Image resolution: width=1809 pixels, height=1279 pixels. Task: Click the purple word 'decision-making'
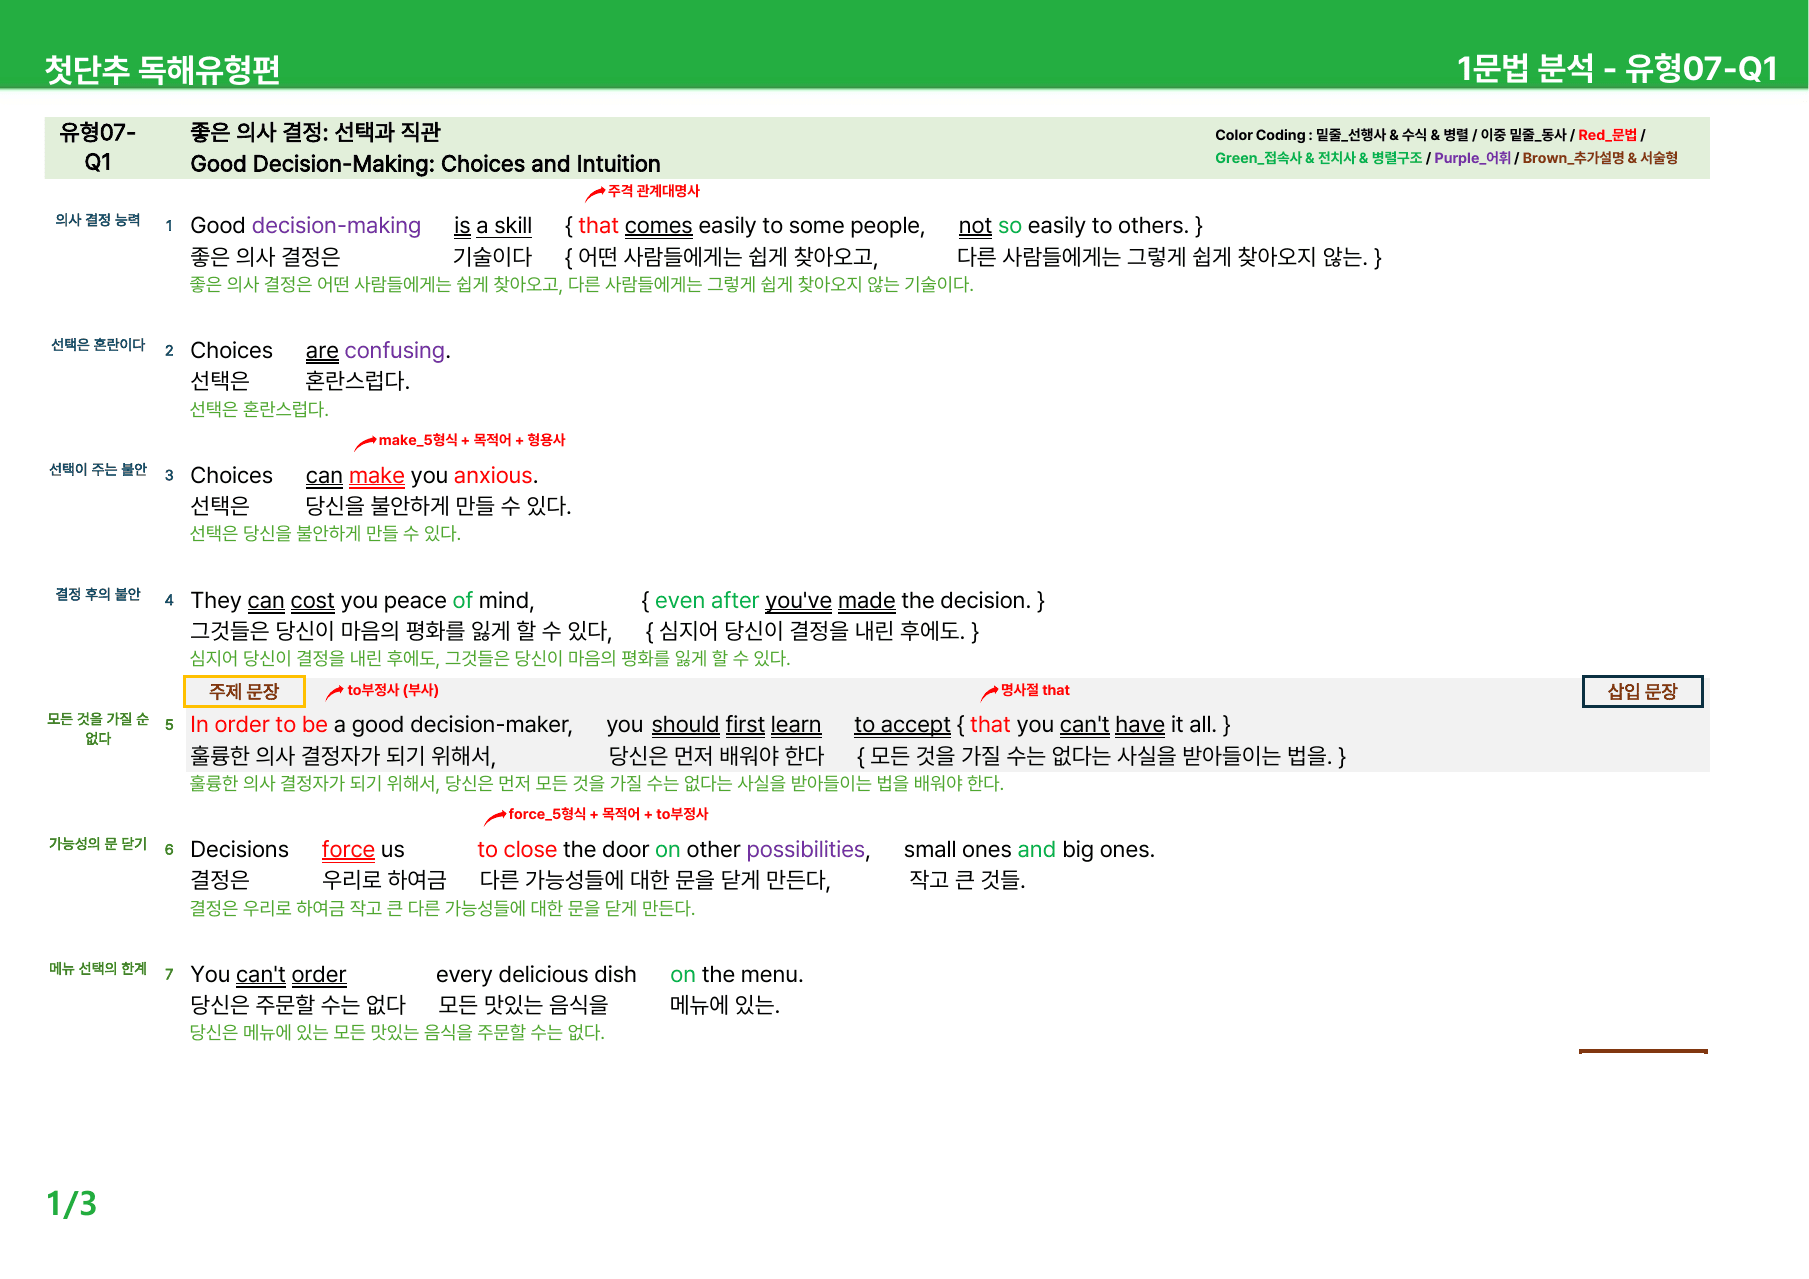click(x=336, y=226)
